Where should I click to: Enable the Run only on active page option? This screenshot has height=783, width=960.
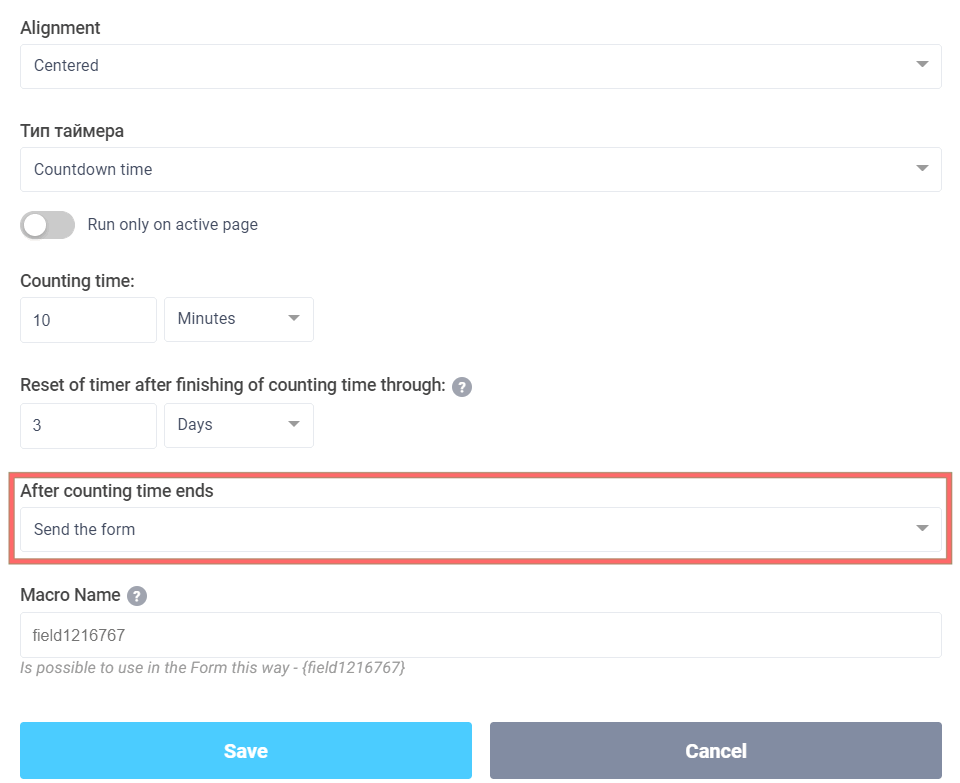coord(47,225)
